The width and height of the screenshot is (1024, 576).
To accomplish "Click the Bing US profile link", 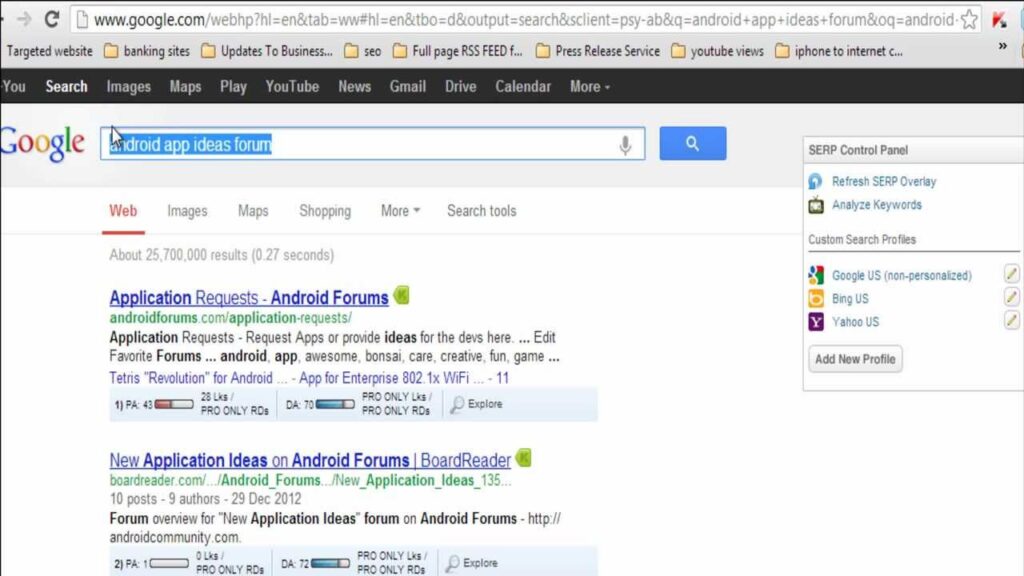I will pyautogui.click(x=850, y=298).
